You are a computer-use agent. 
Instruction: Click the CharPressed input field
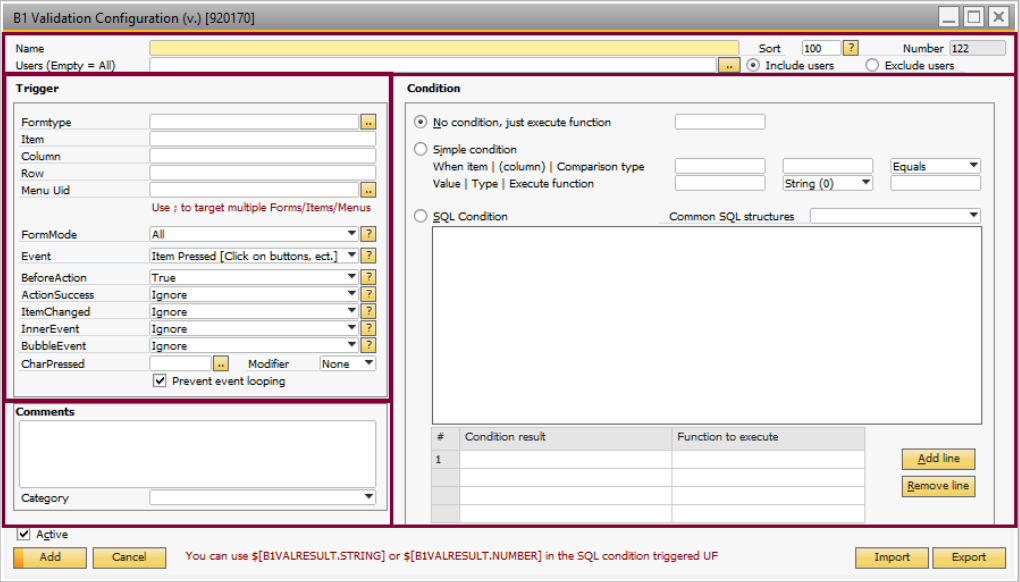pos(181,364)
